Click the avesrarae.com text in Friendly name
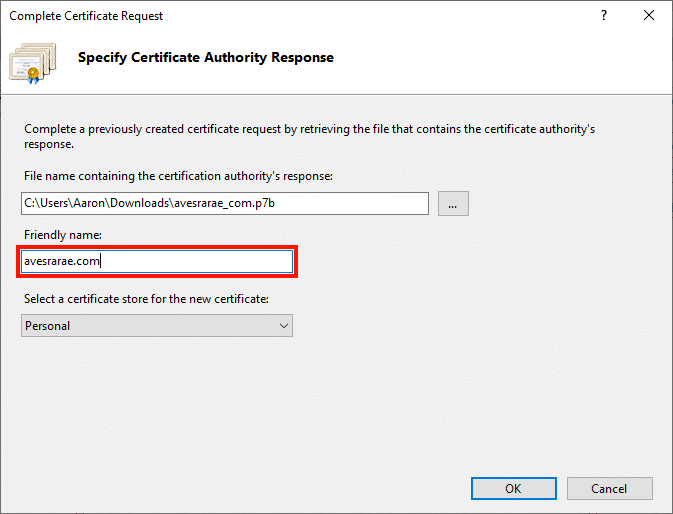The height and width of the screenshot is (514, 673). coord(63,262)
